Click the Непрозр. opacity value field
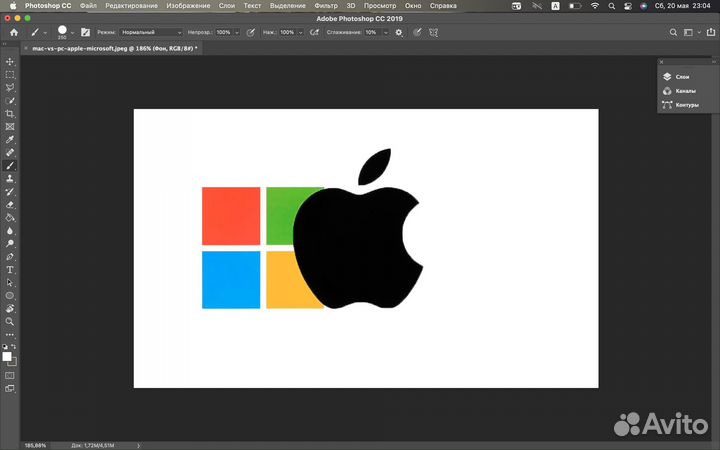The image size is (720, 450). [224, 32]
